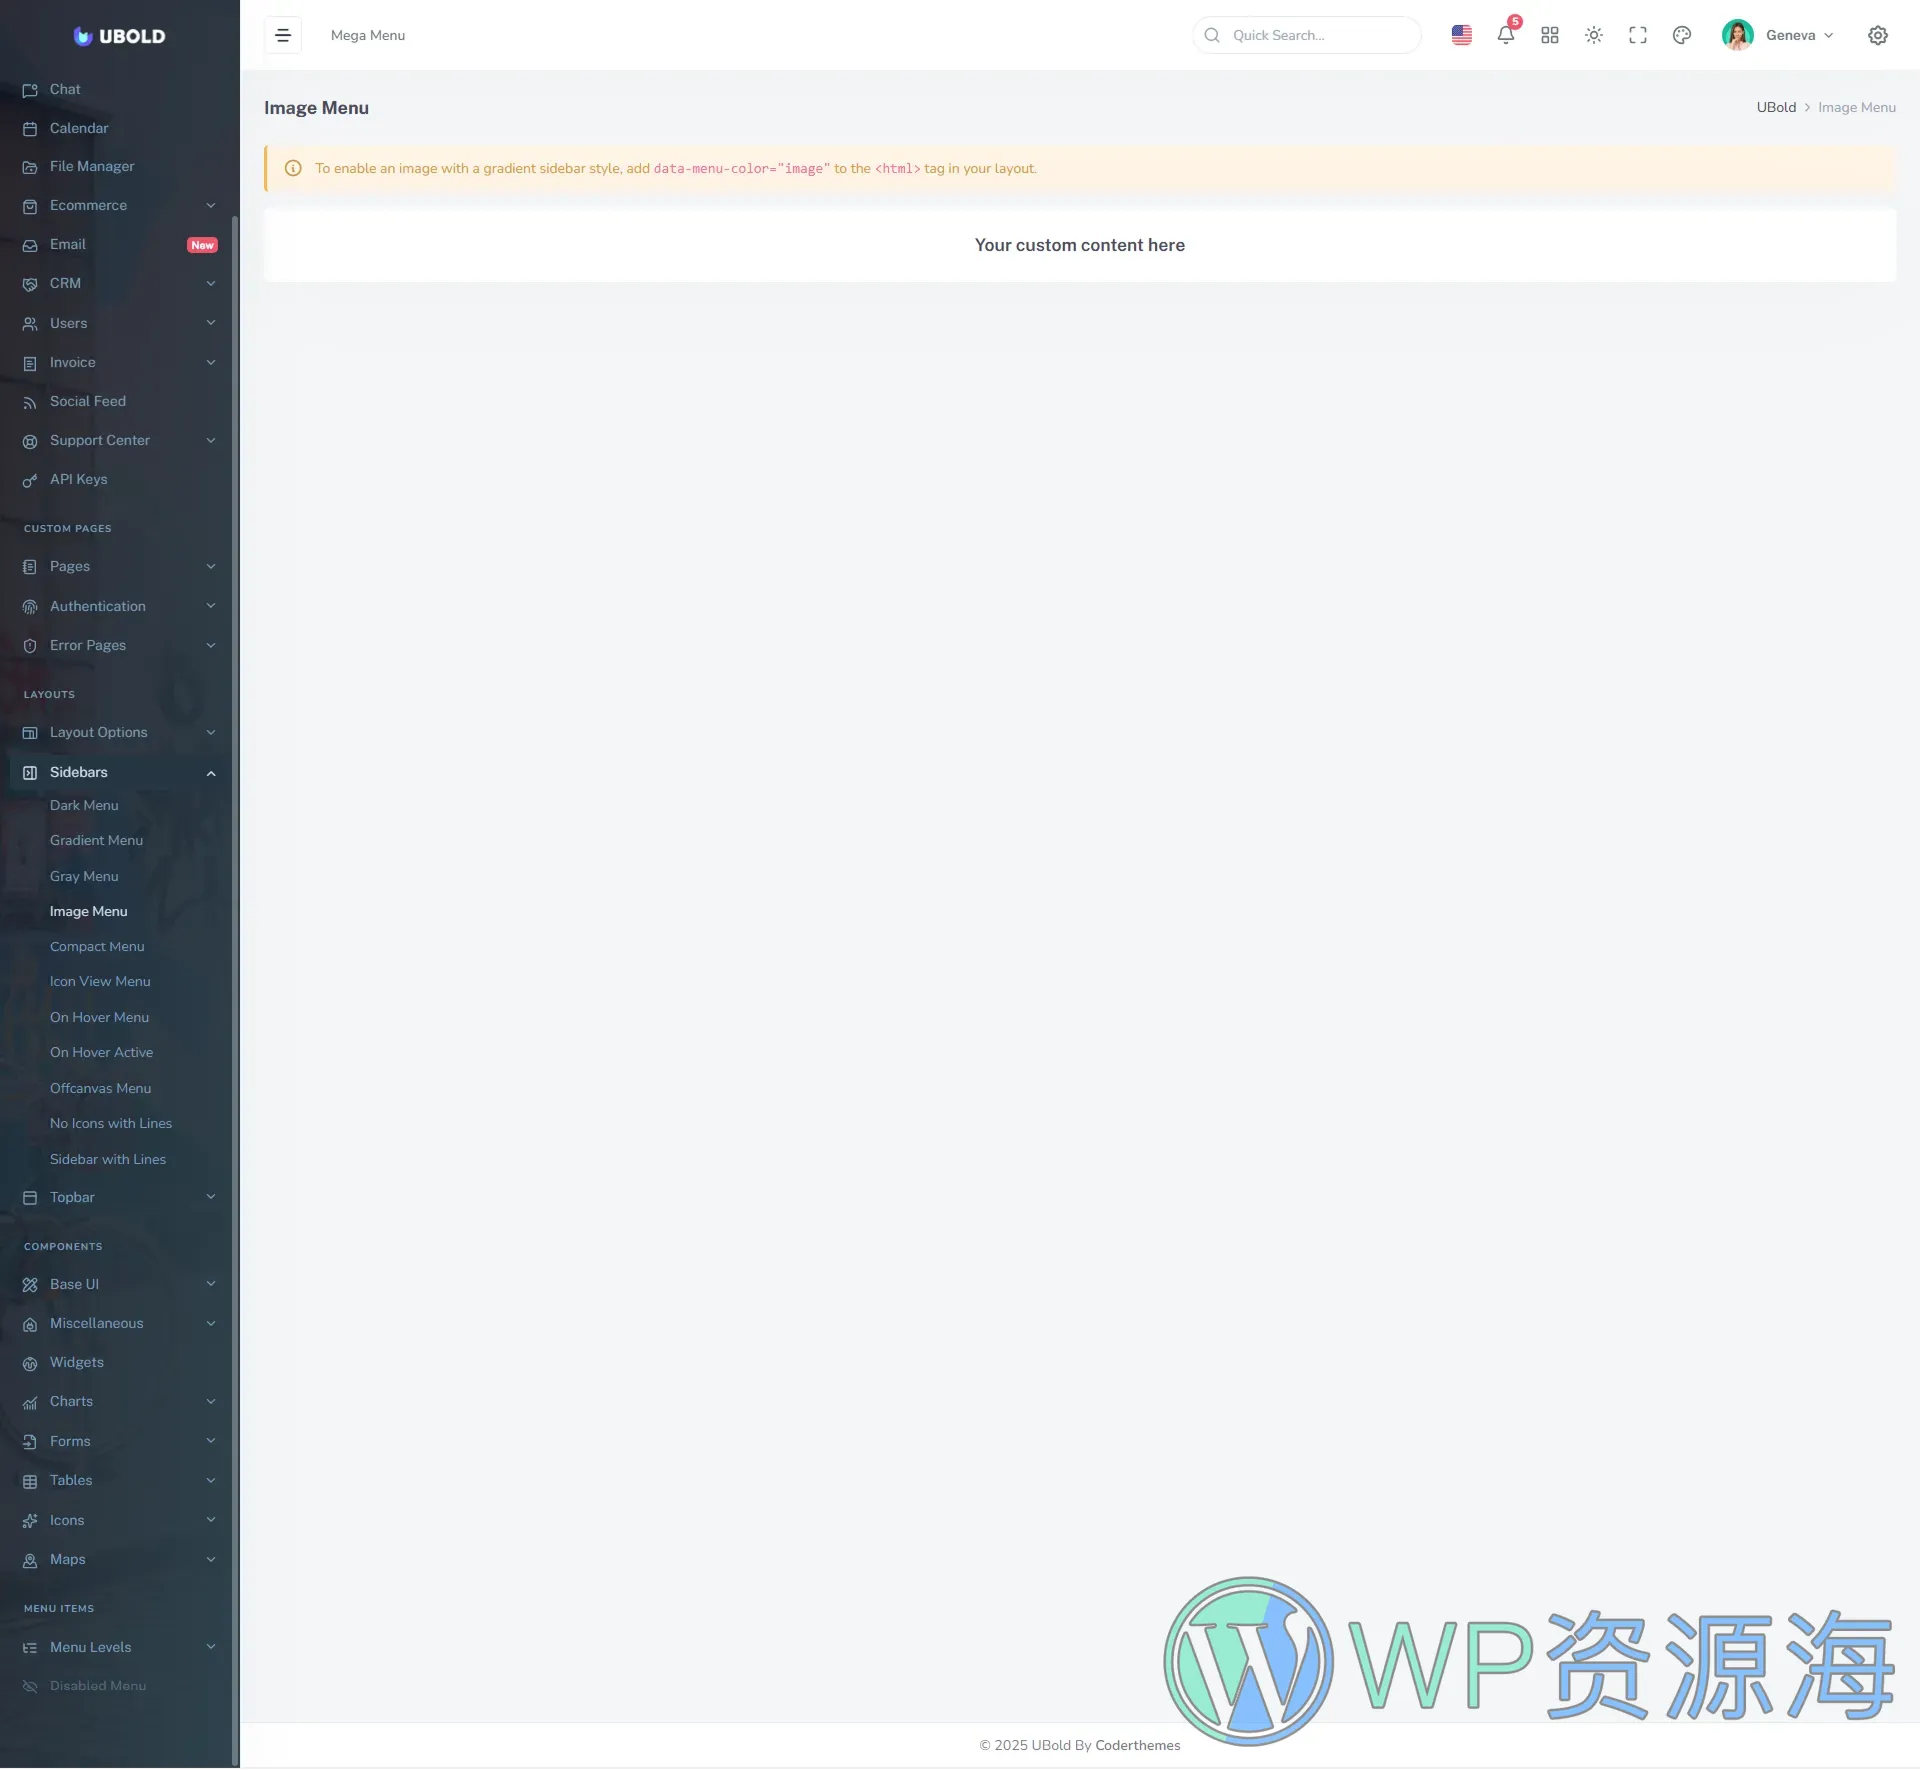Click the US flag language icon
This screenshot has width=1920, height=1770.
click(1461, 35)
